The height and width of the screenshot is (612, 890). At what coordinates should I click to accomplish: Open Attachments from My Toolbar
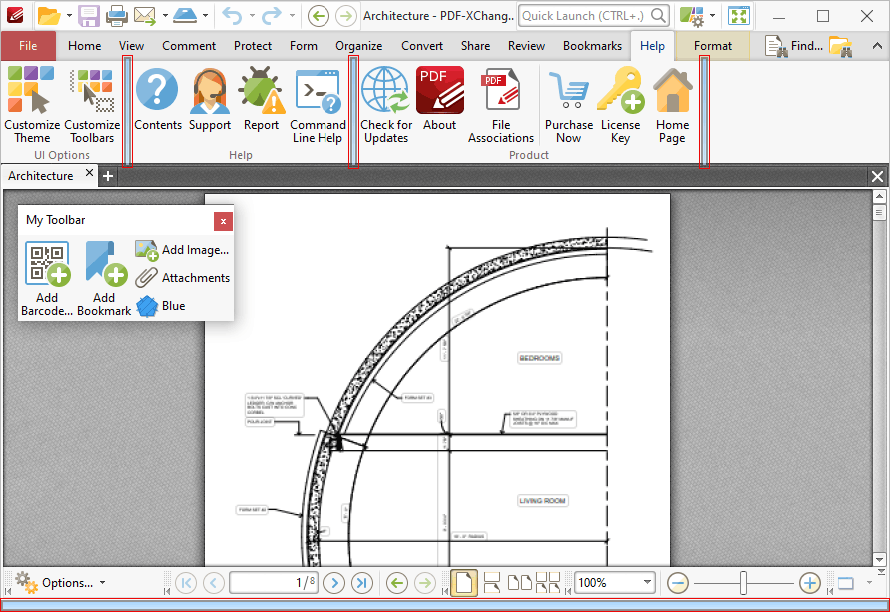pyautogui.click(x=182, y=278)
